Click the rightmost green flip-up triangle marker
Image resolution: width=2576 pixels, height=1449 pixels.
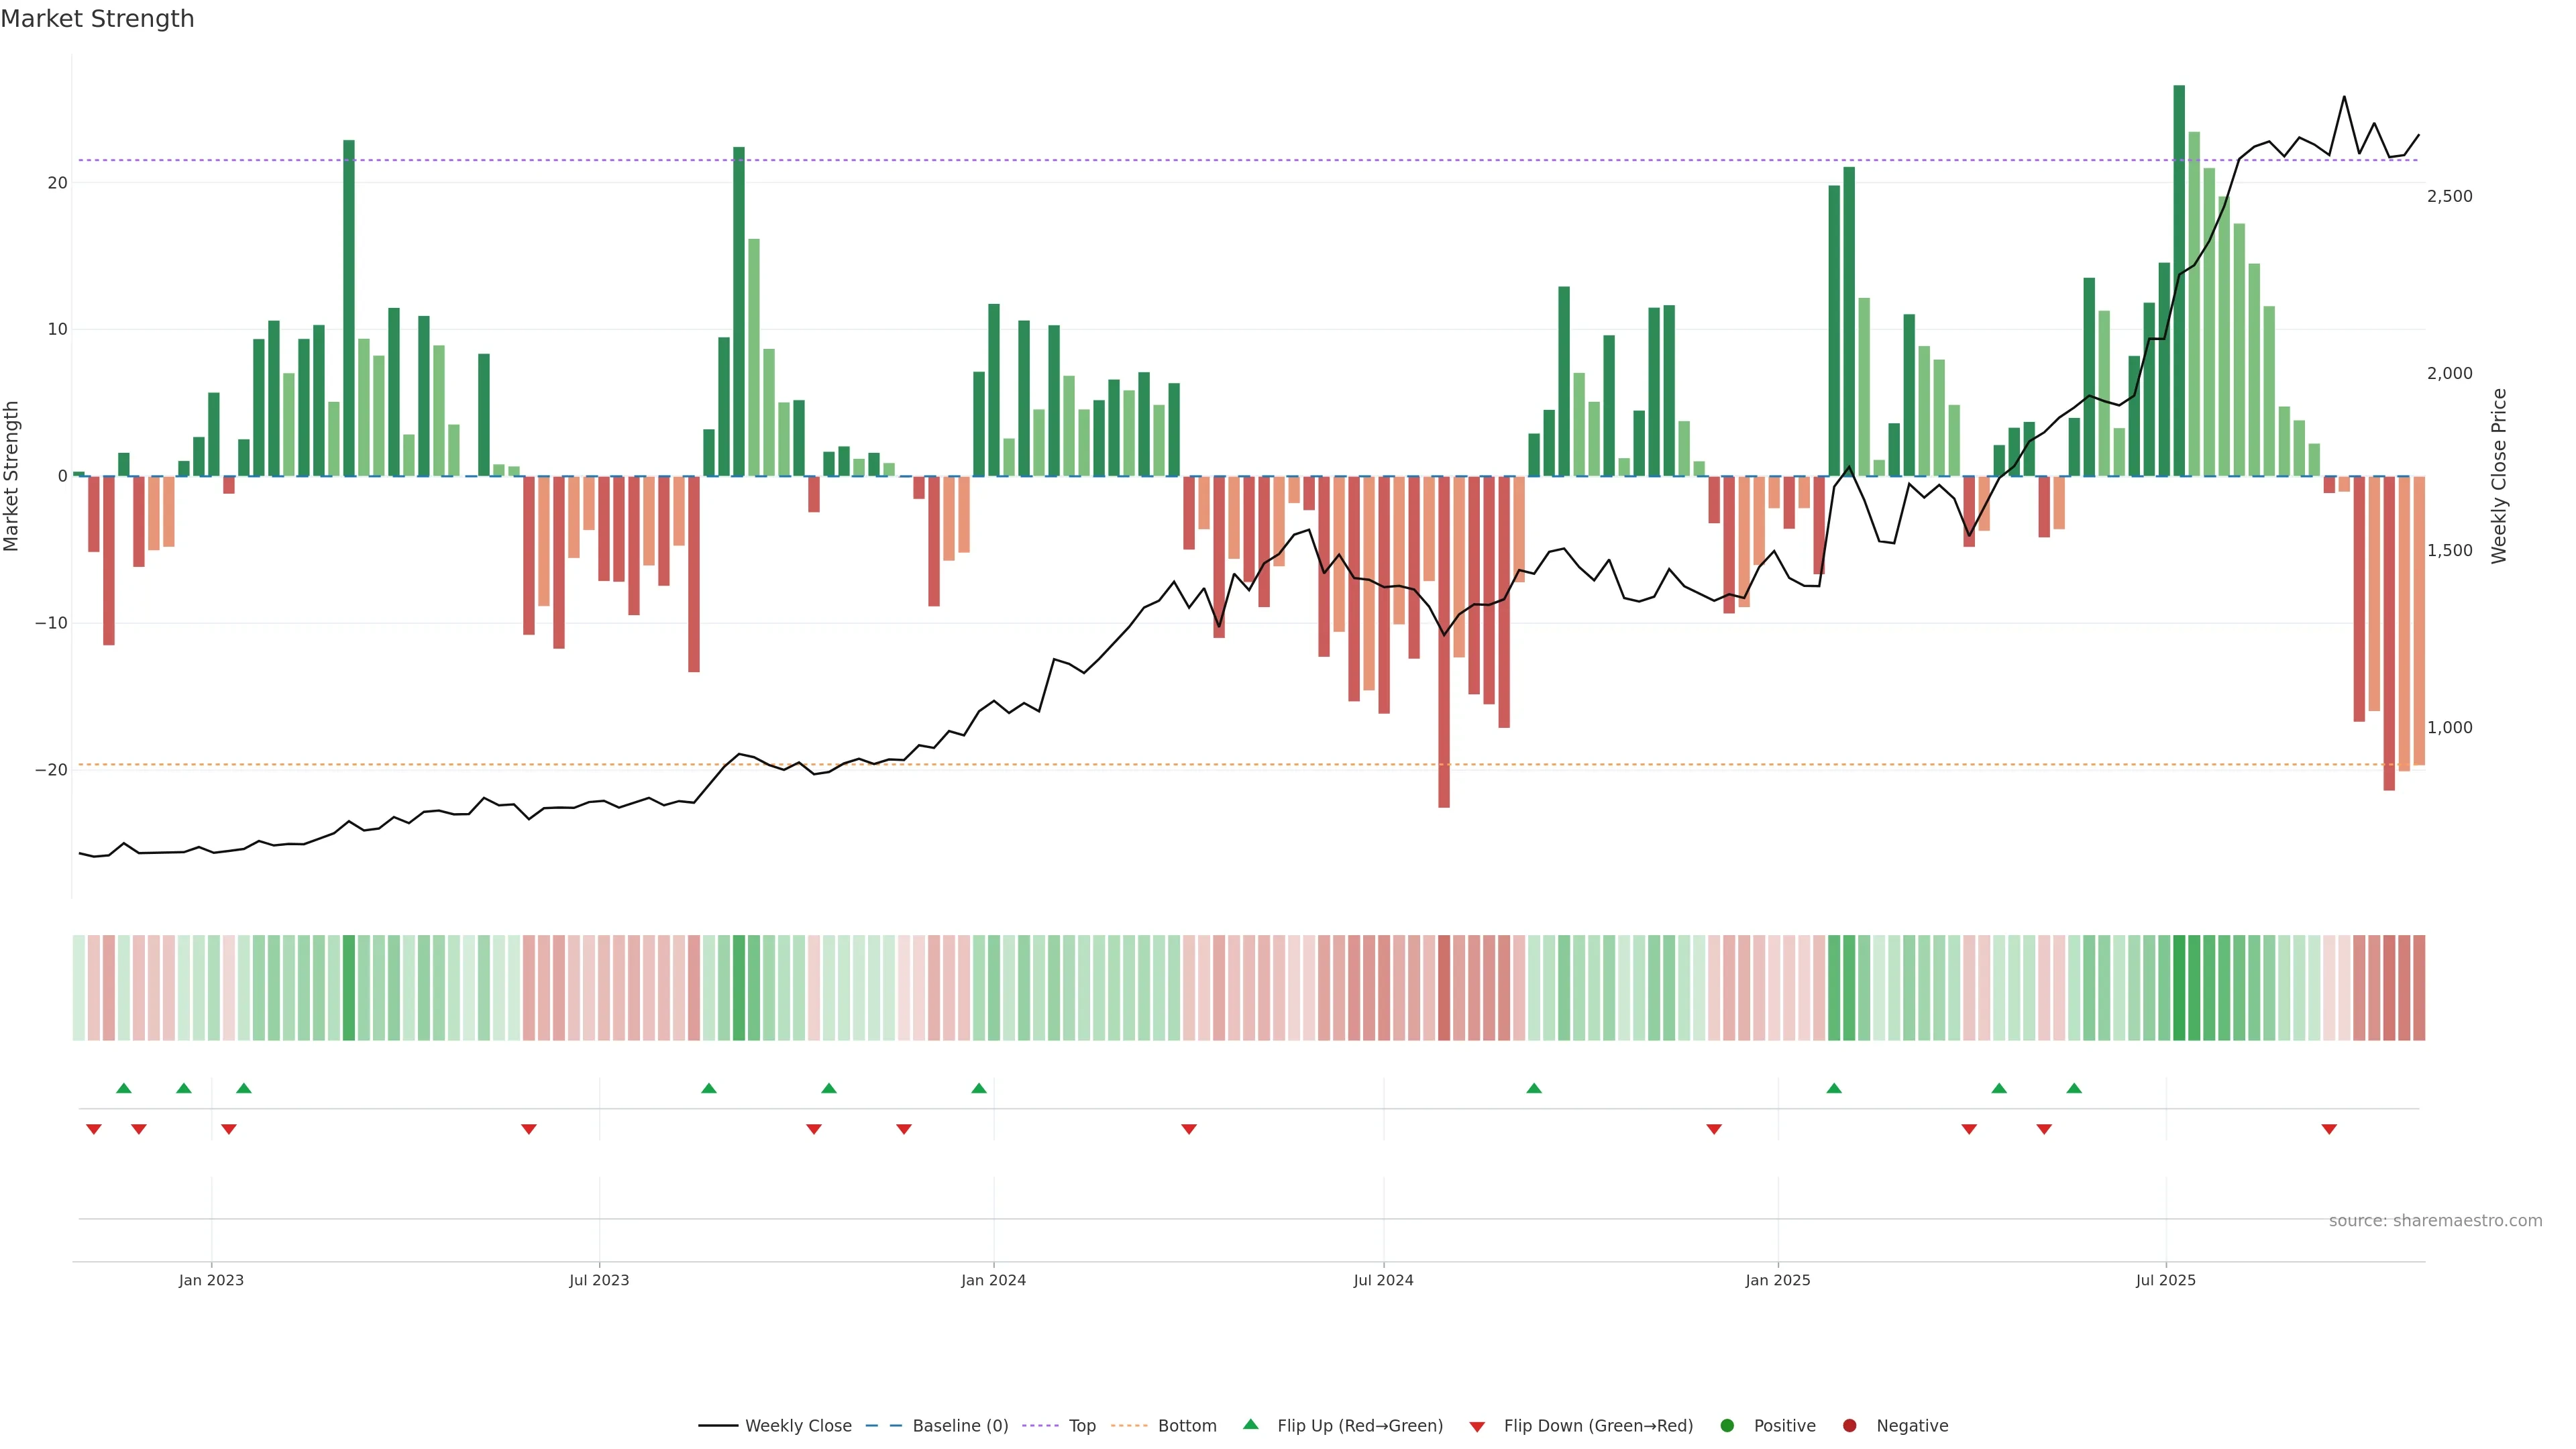2074,1088
